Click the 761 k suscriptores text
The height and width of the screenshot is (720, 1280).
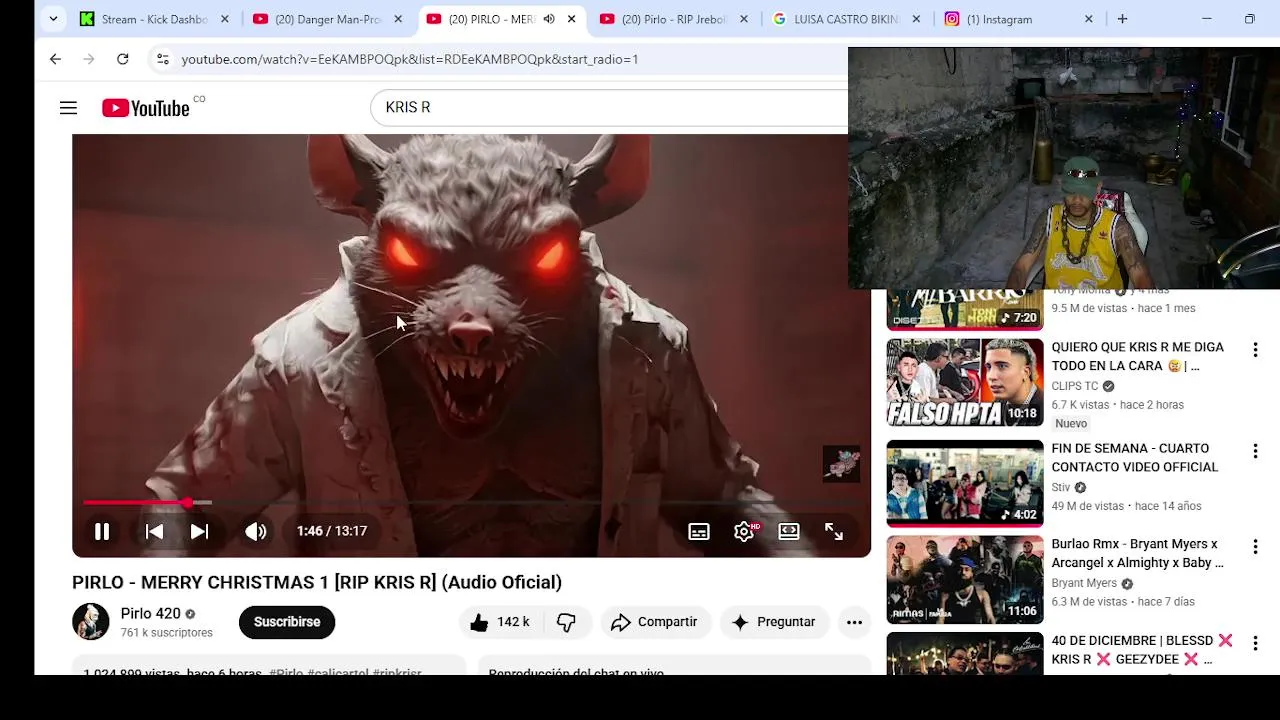(167, 633)
